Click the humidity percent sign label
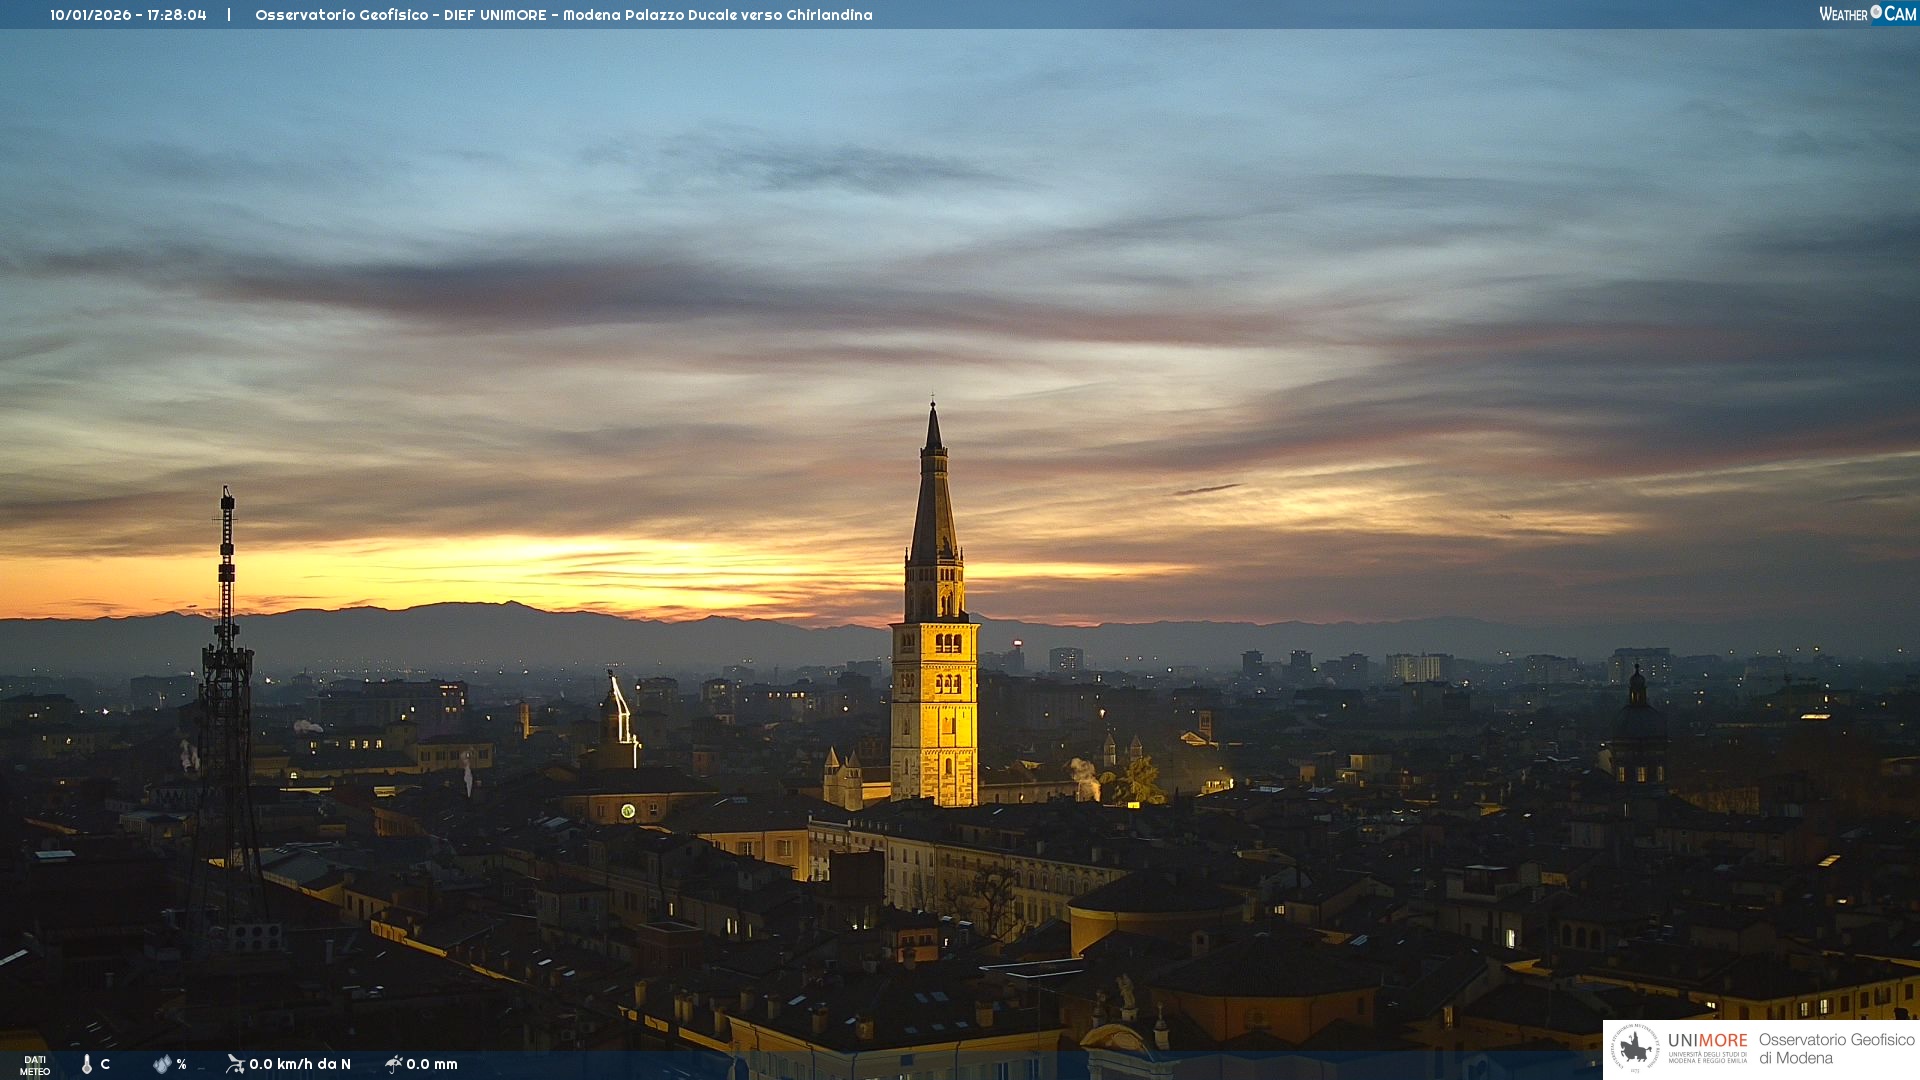 [x=181, y=1064]
